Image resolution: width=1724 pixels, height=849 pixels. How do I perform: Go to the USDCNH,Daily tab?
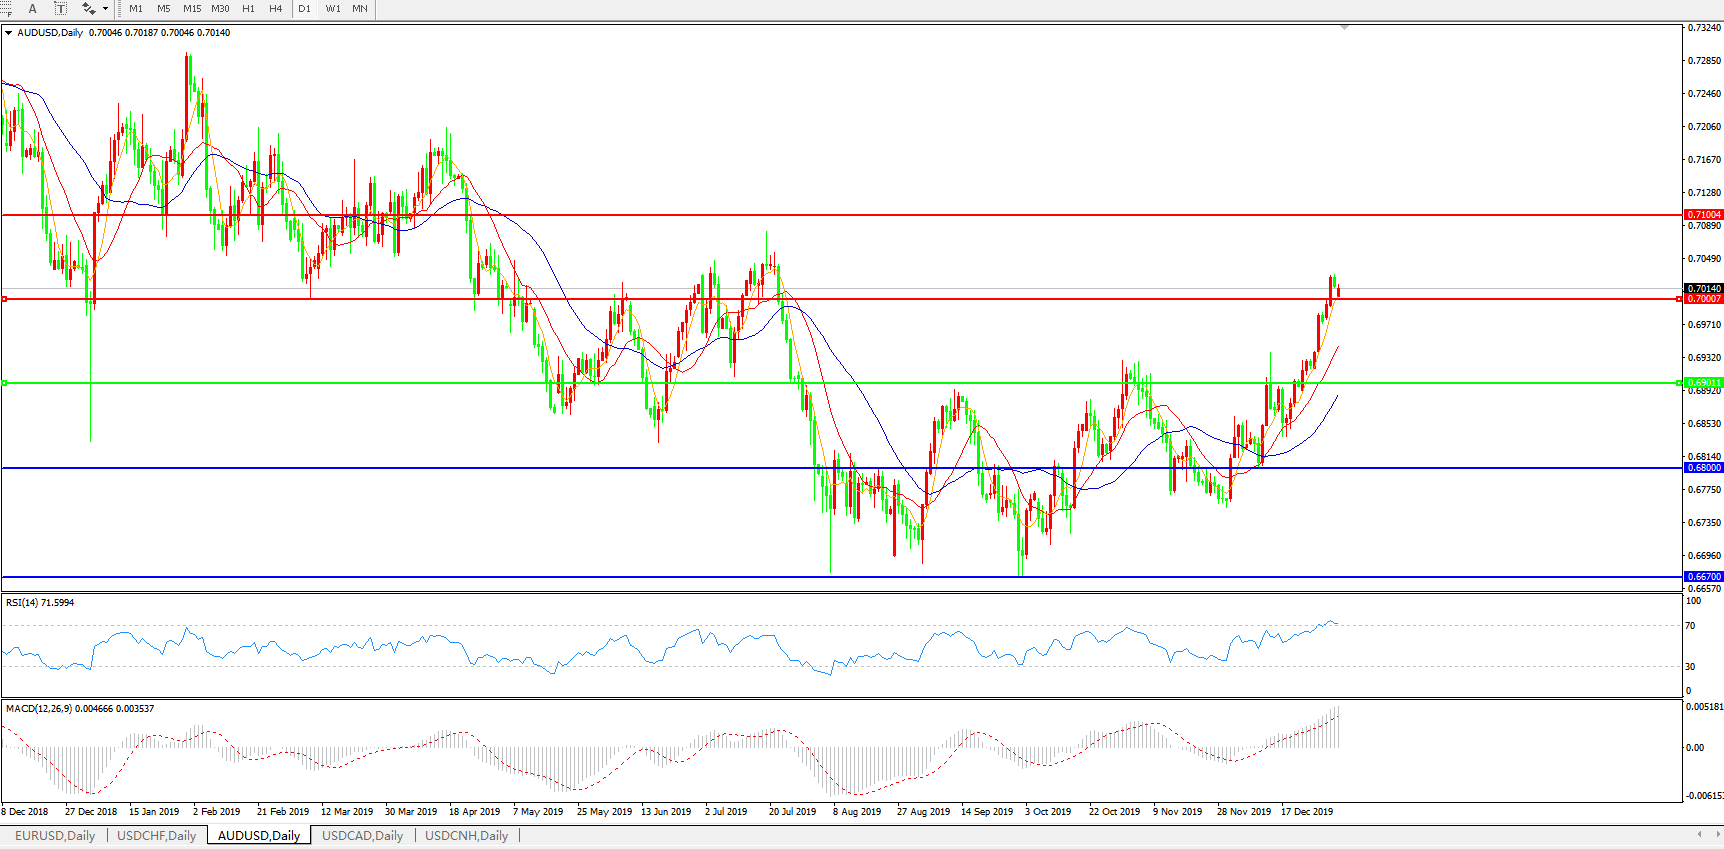point(466,836)
